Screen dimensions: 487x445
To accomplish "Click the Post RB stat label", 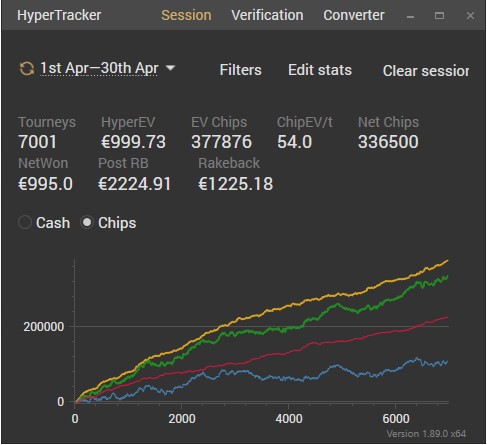I will (x=123, y=163).
